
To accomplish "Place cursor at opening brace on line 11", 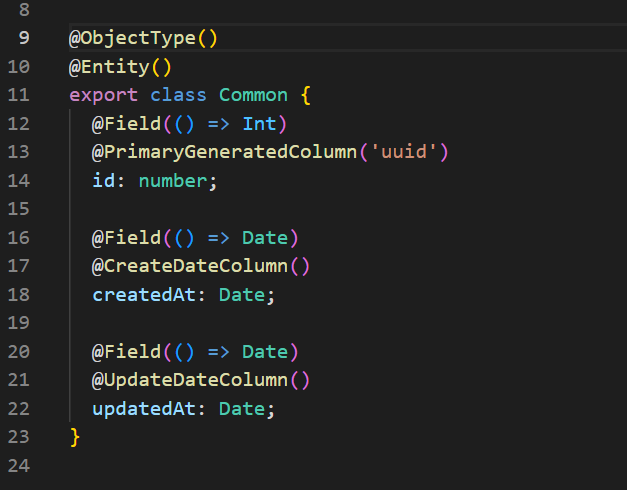I will [x=306, y=96].
